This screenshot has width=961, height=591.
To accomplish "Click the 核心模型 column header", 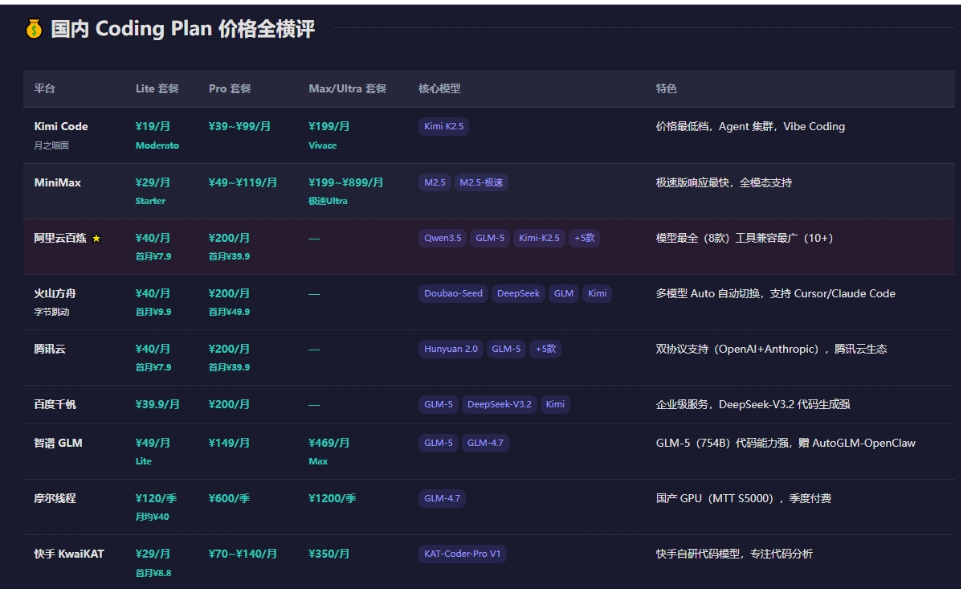I will tap(439, 89).
